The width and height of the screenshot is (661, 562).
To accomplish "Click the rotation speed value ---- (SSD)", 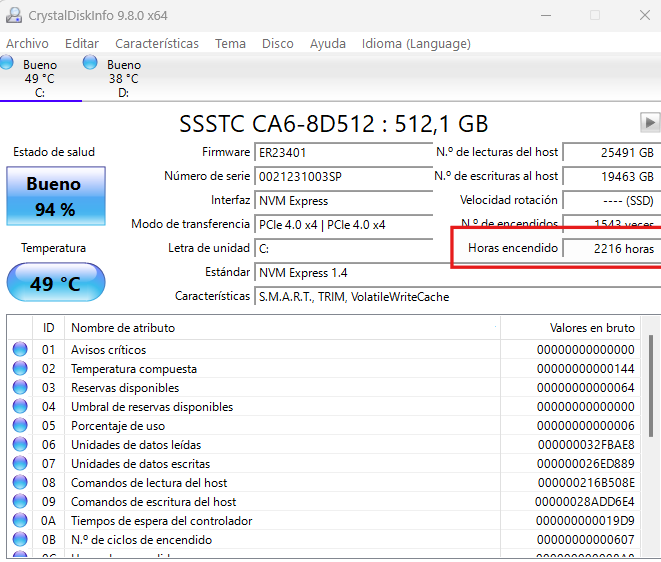I will pos(612,200).
